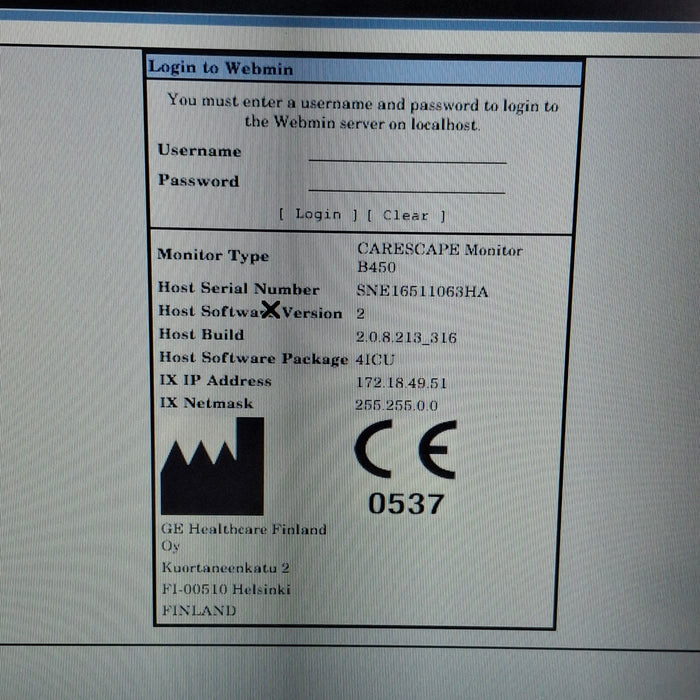Click the Clear button
This screenshot has width=700, height=700.
[406, 216]
